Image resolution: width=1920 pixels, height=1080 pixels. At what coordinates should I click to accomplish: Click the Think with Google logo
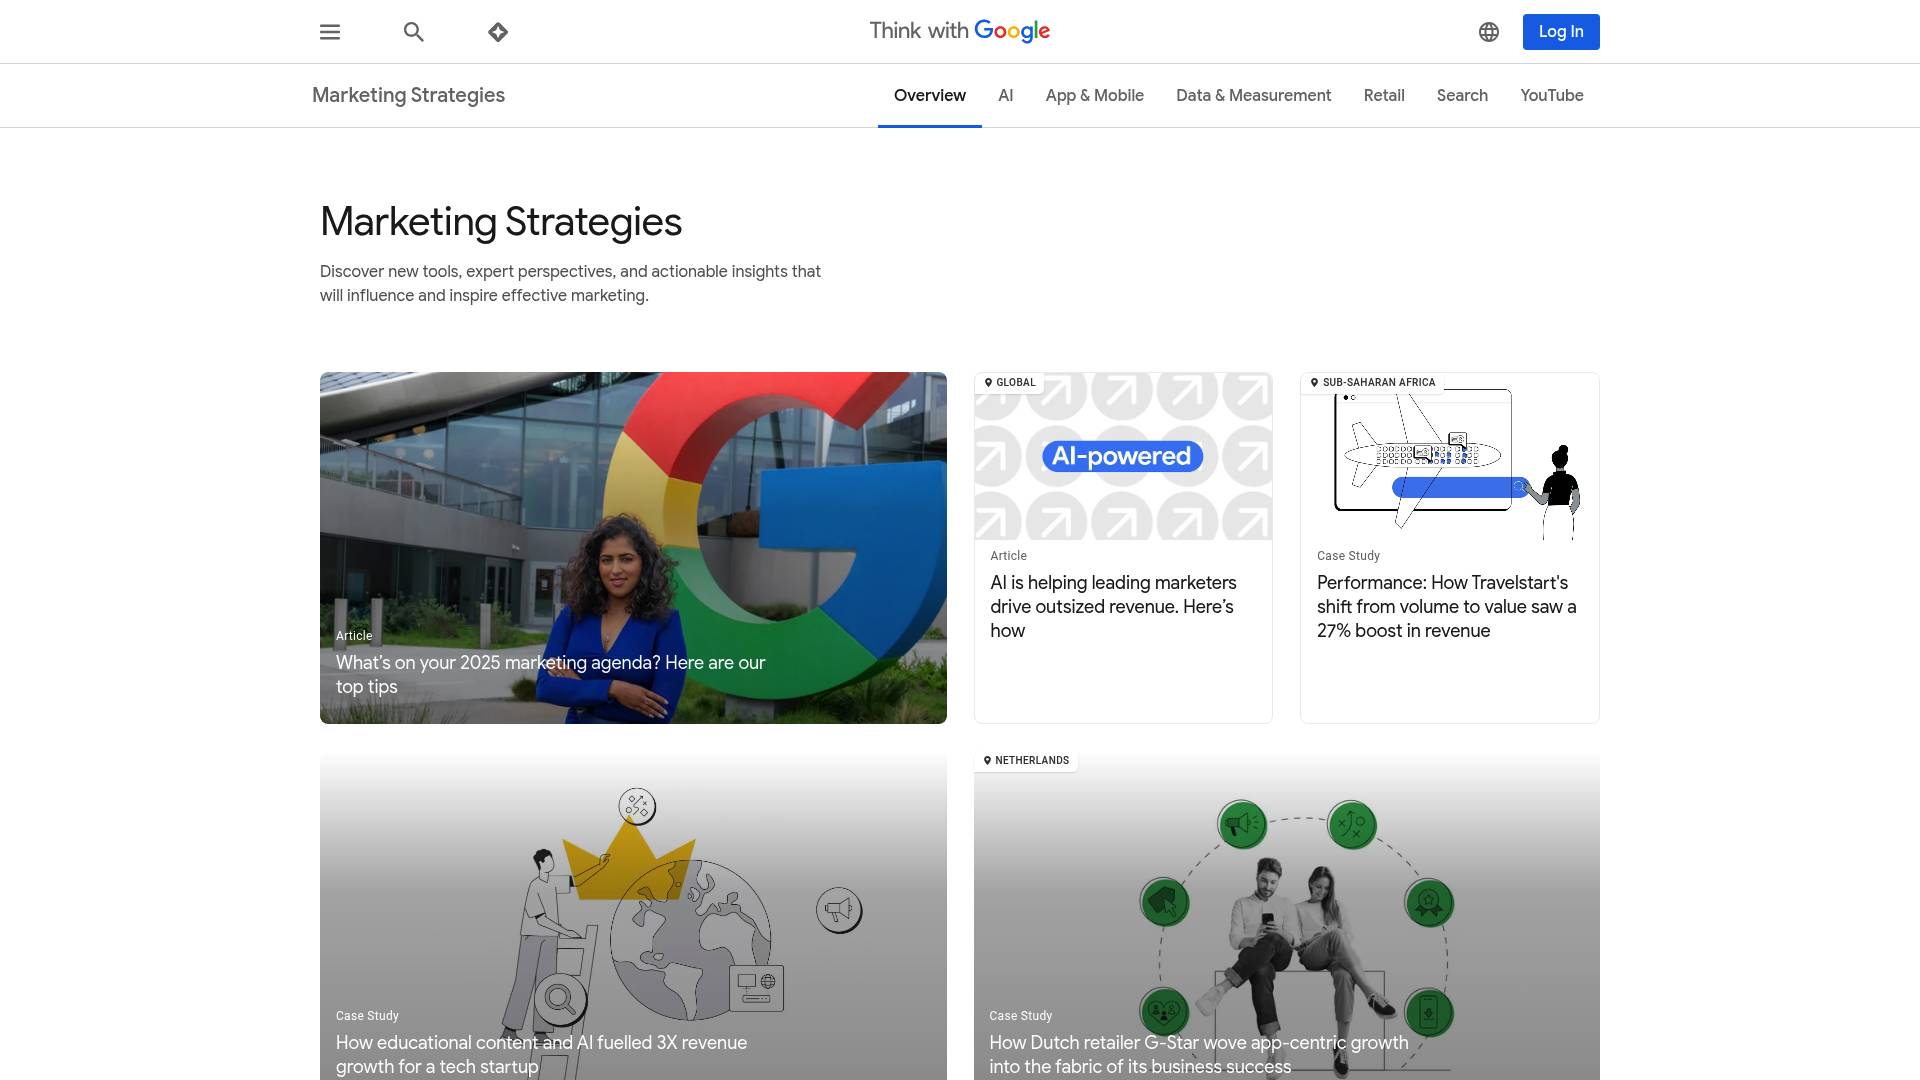pos(959,31)
